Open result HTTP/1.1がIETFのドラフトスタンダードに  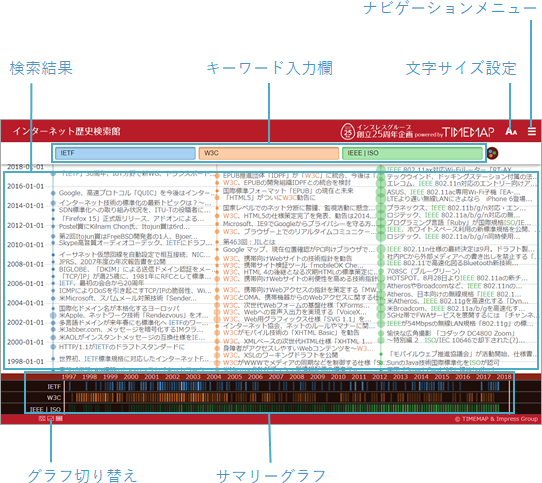click(x=122, y=347)
